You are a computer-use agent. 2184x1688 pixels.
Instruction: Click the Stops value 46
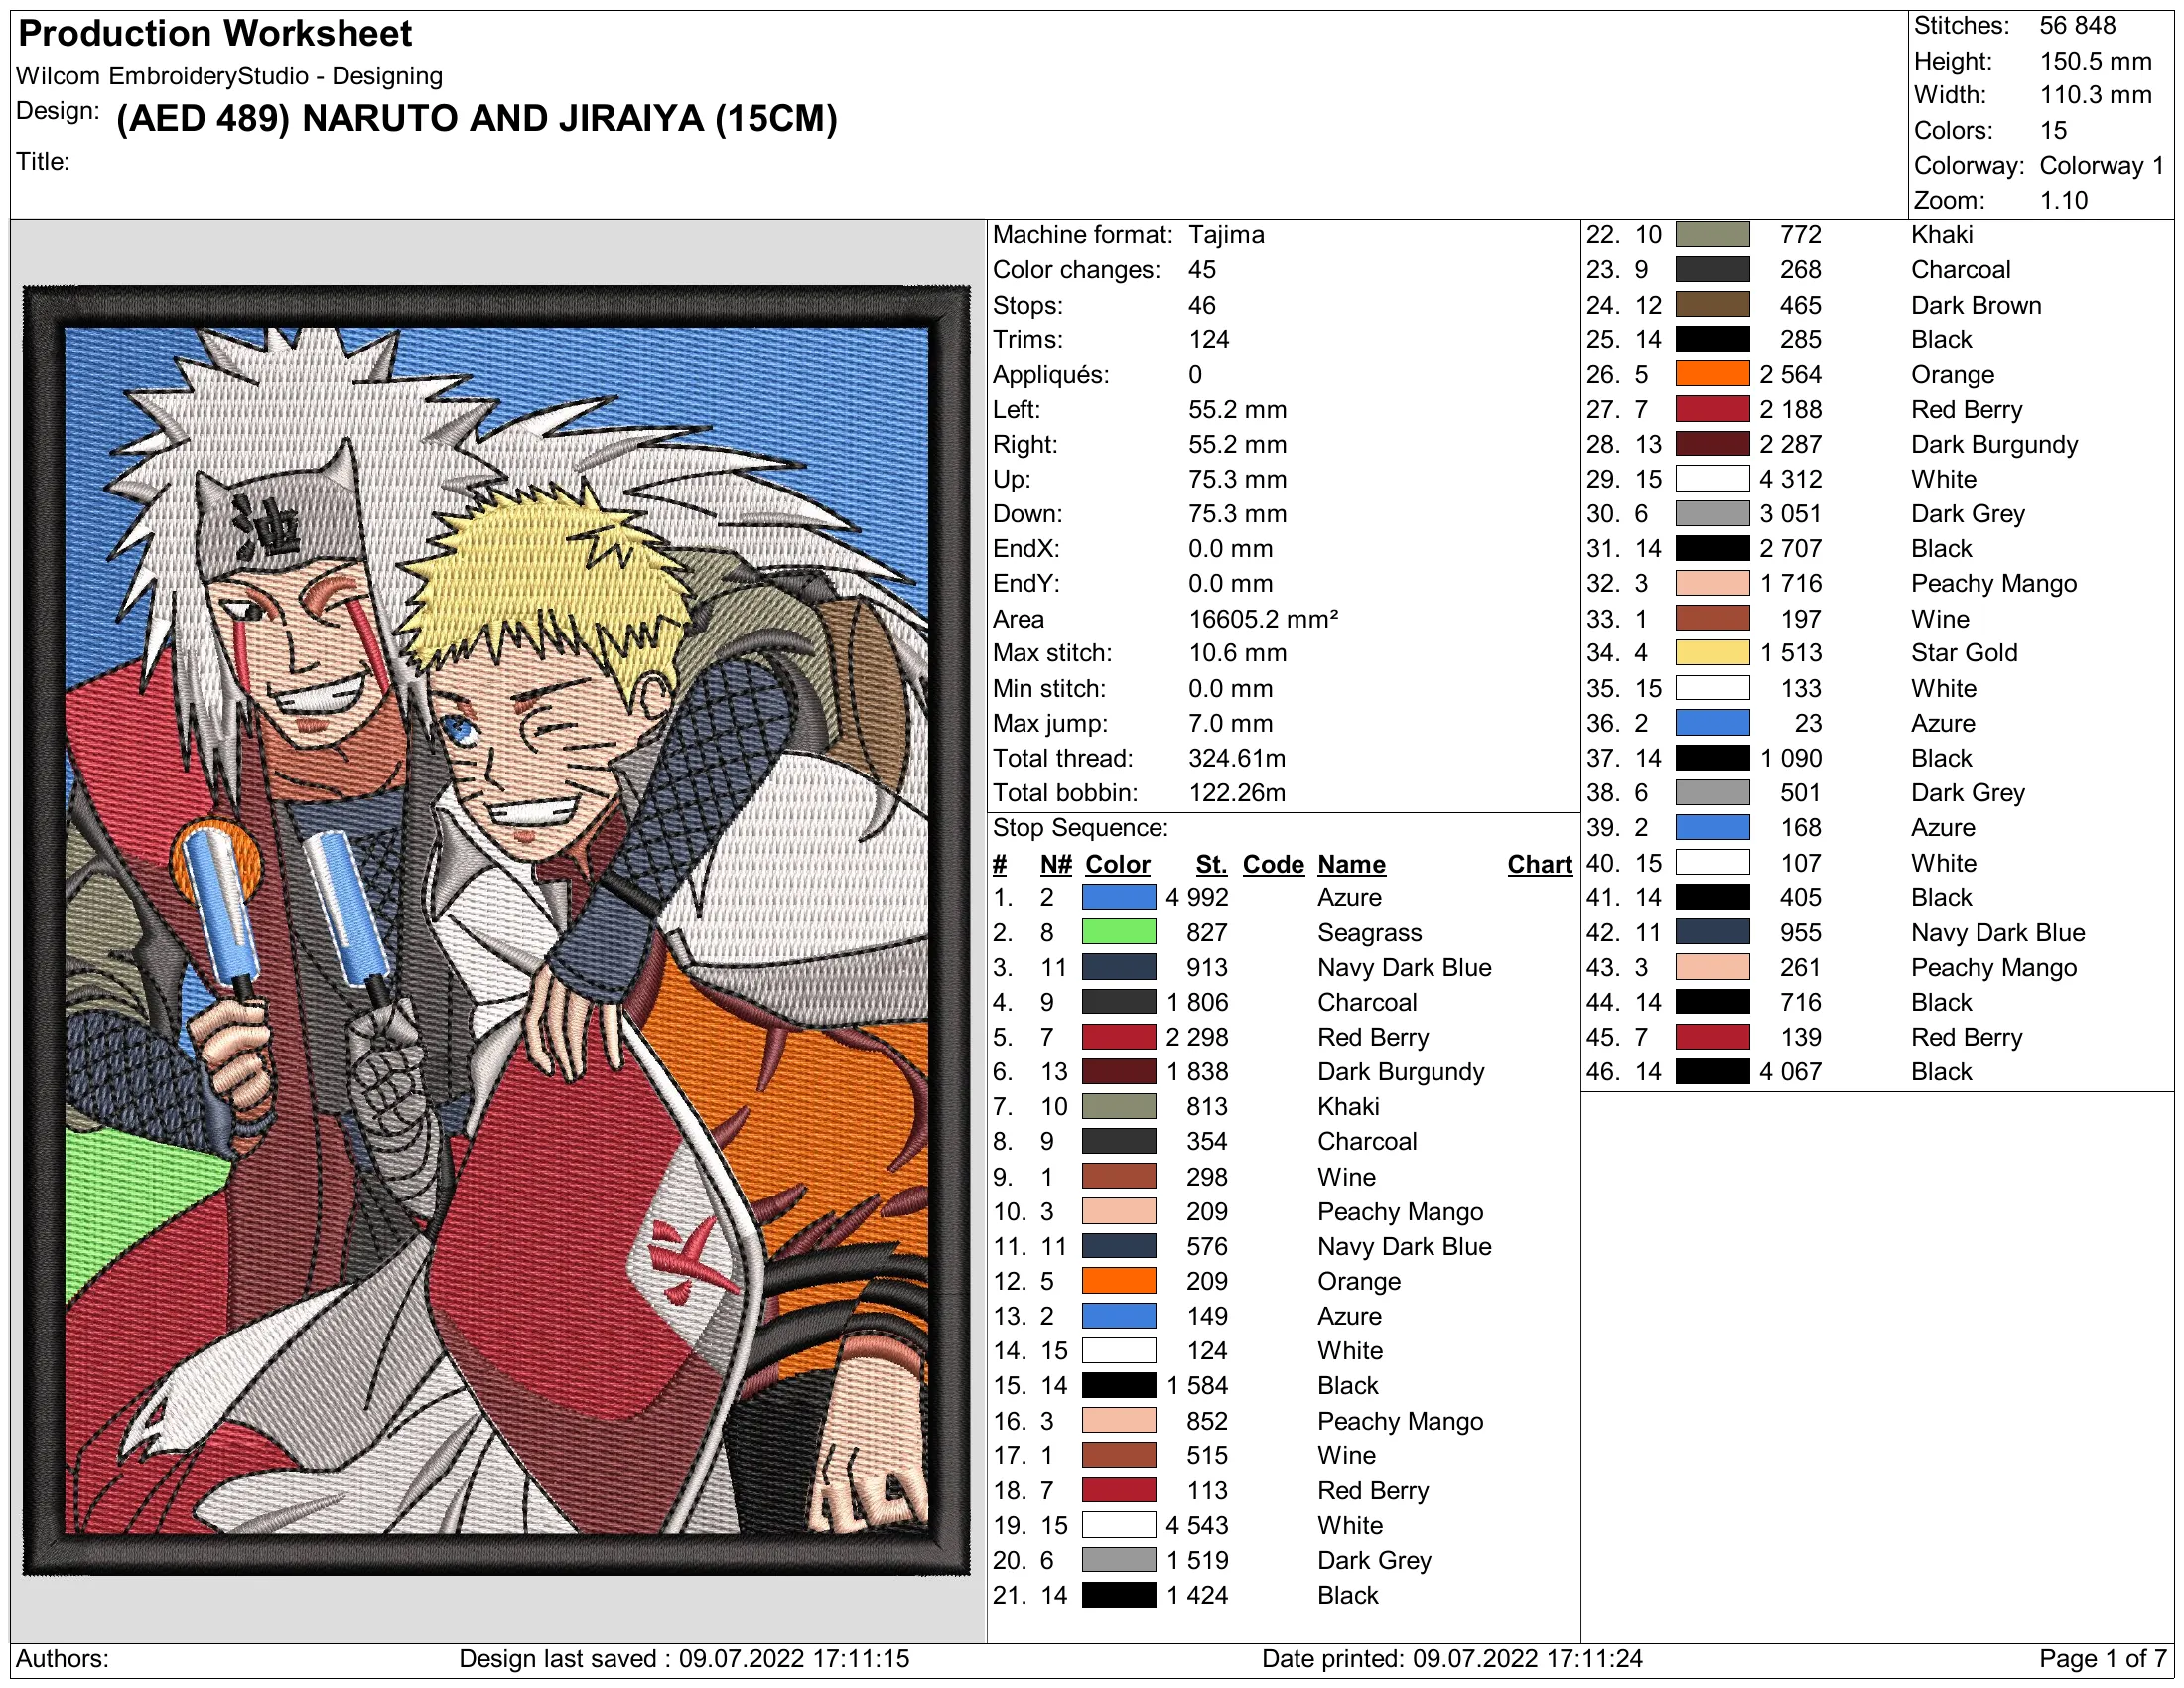1201,305
